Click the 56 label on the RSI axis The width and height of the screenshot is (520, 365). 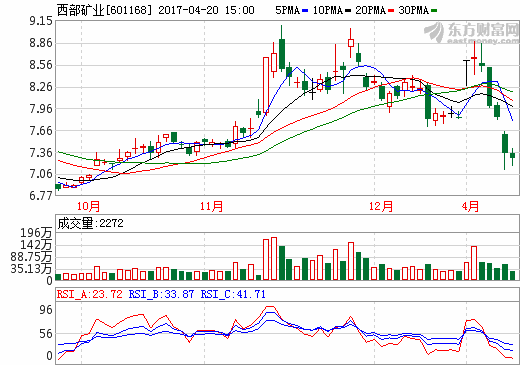(46, 334)
